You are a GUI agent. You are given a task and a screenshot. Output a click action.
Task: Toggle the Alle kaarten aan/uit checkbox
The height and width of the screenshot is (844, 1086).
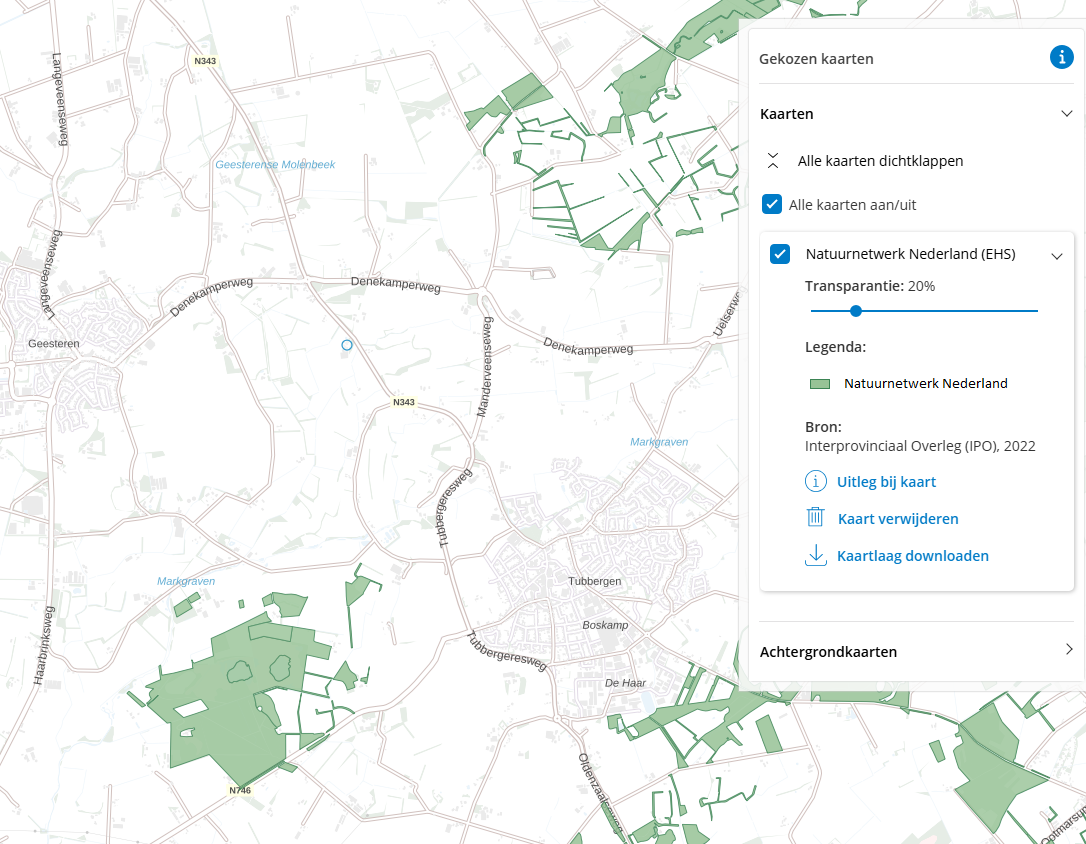[772, 204]
